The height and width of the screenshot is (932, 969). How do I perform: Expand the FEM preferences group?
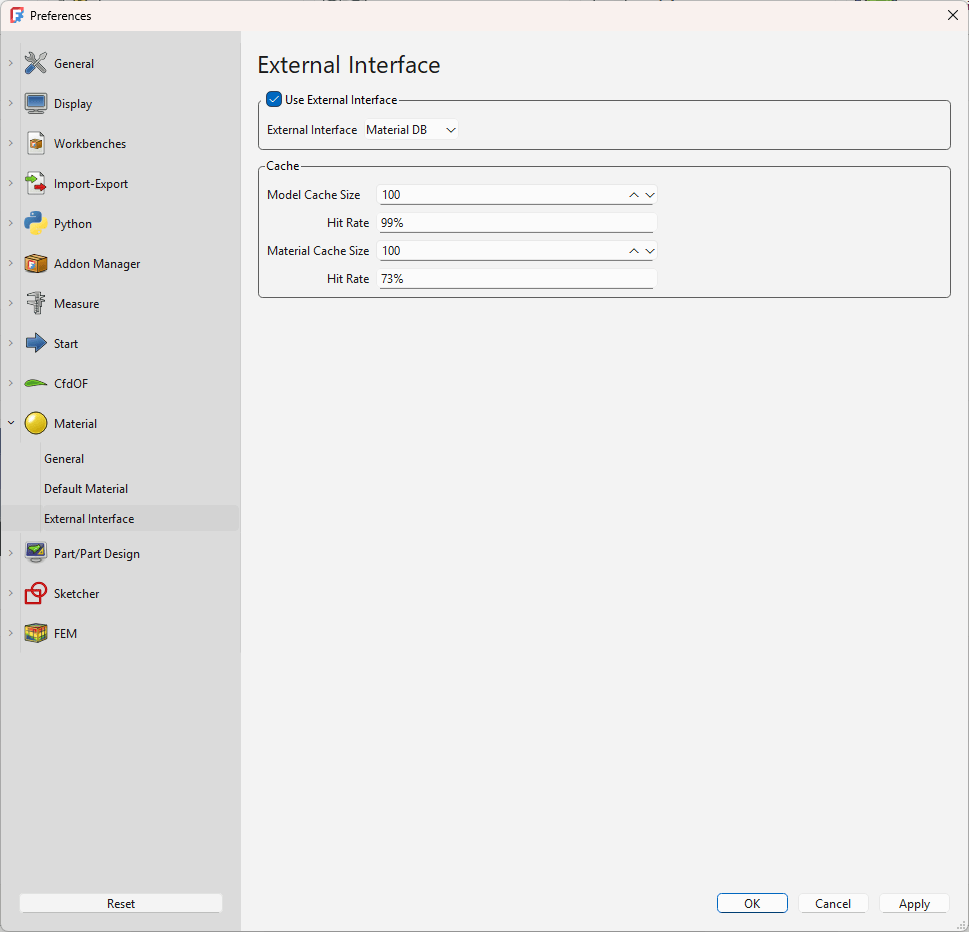point(11,633)
